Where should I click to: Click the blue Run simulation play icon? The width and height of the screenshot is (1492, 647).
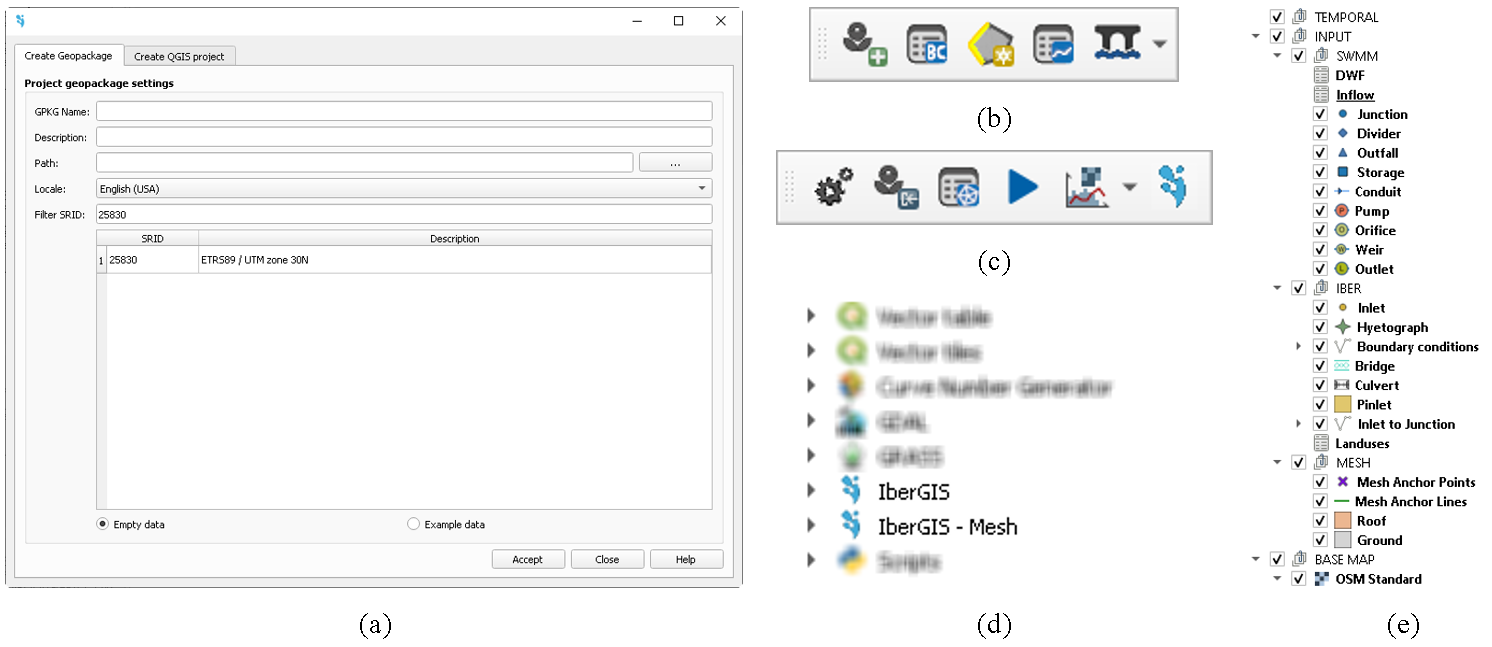tap(1021, 187)
